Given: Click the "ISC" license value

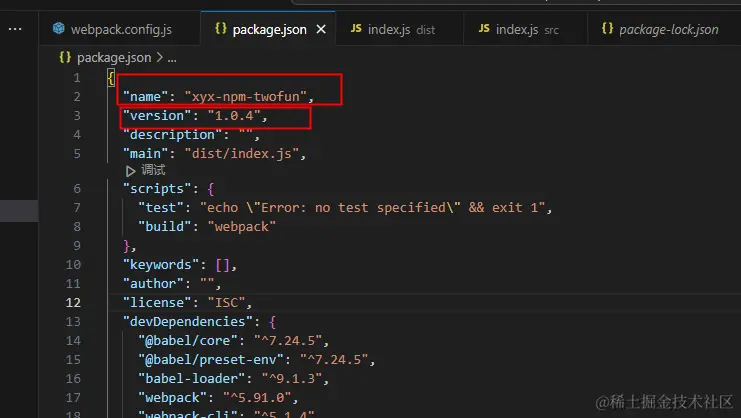Looking at the screenshot, I should [226, 302].
